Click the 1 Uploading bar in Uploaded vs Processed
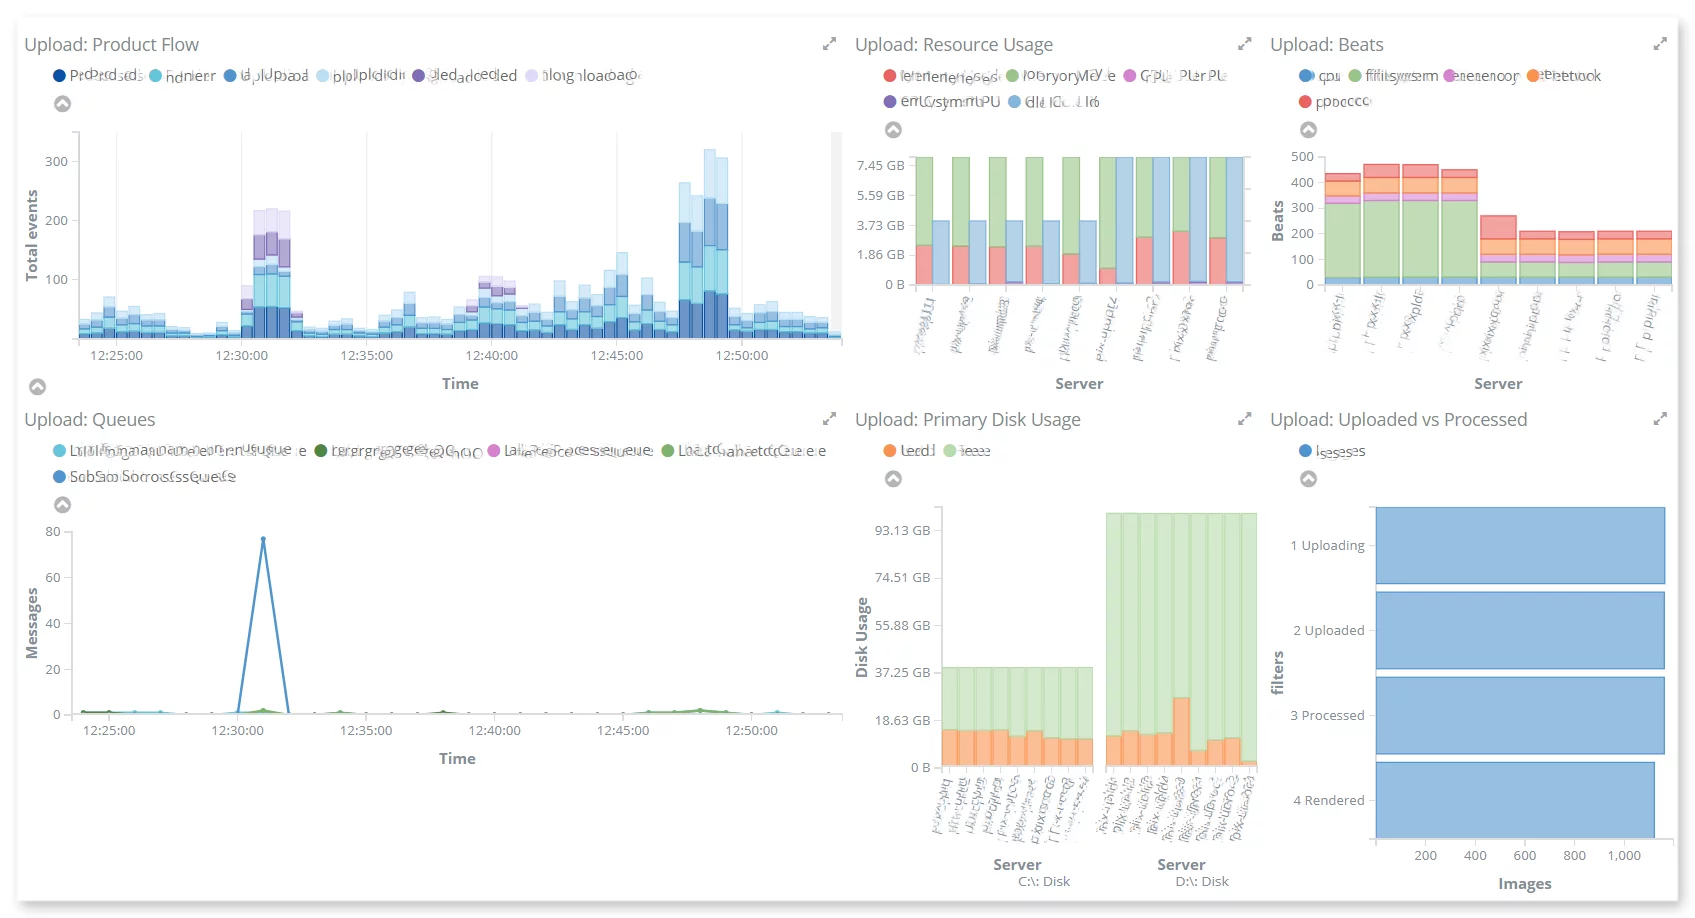 pyautogui.click(x=1520, y=546)
